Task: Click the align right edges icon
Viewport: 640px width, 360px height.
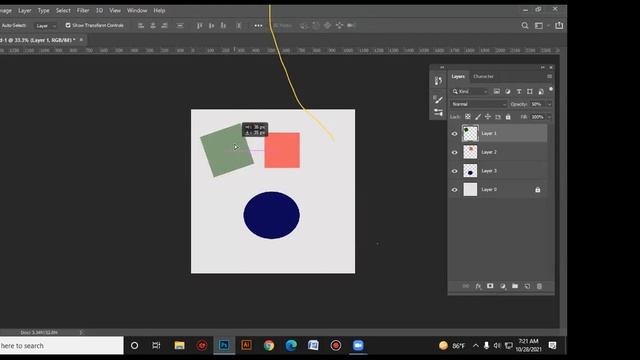Action: point(165,25)
